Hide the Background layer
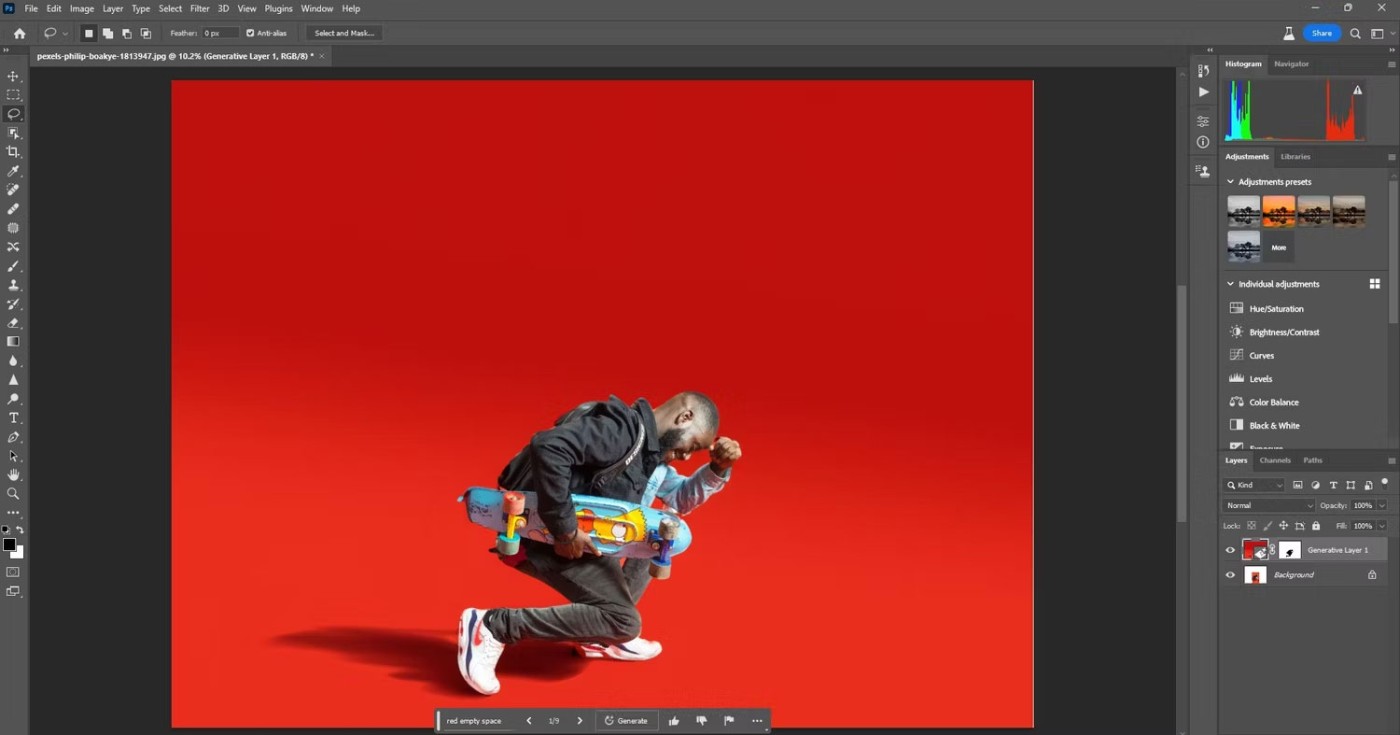 coord(1230,575)
